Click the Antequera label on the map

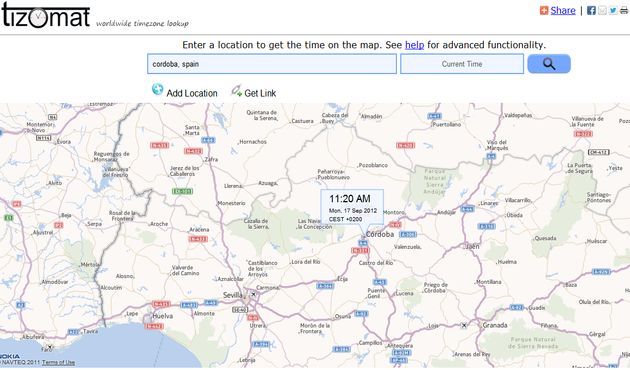tap(400, 345)
